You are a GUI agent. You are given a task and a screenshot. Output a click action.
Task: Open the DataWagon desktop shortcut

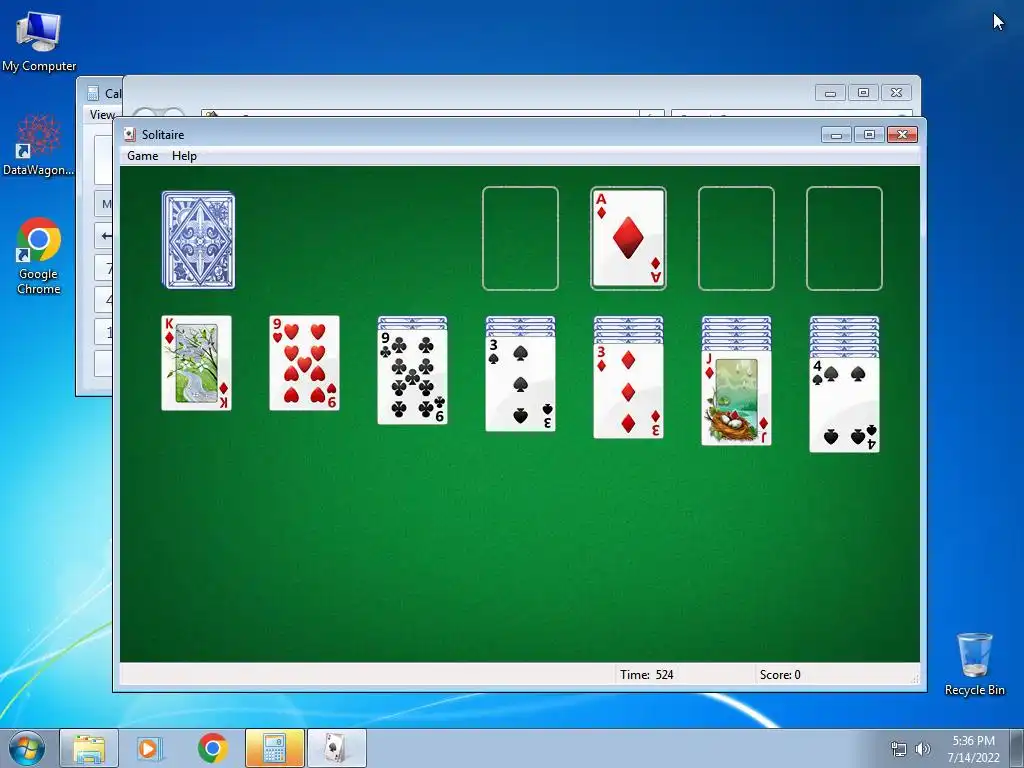[x=39, y=145]
